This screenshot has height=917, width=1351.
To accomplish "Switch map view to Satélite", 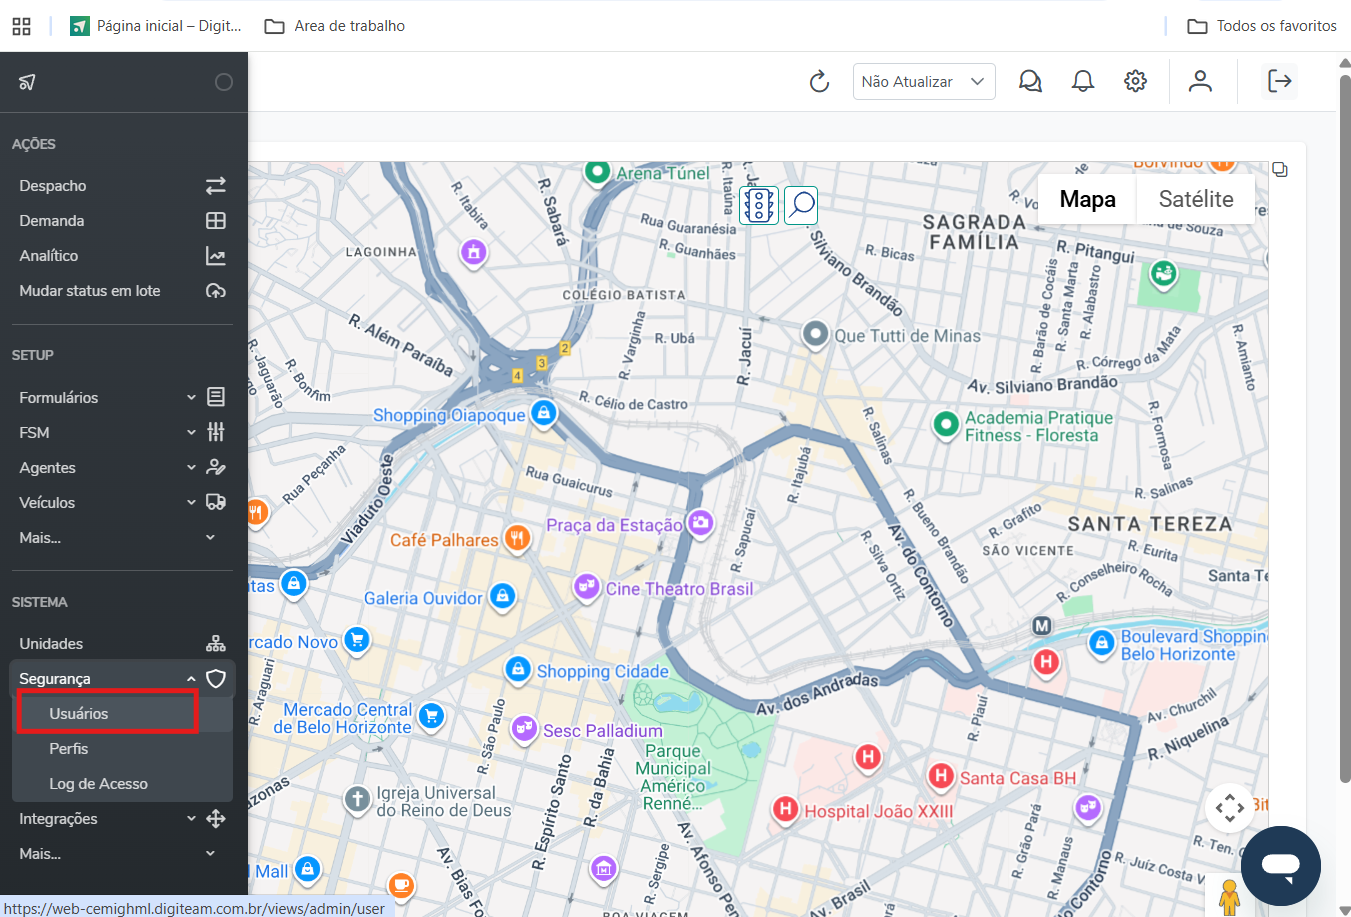I will [x=1195, y=199].
